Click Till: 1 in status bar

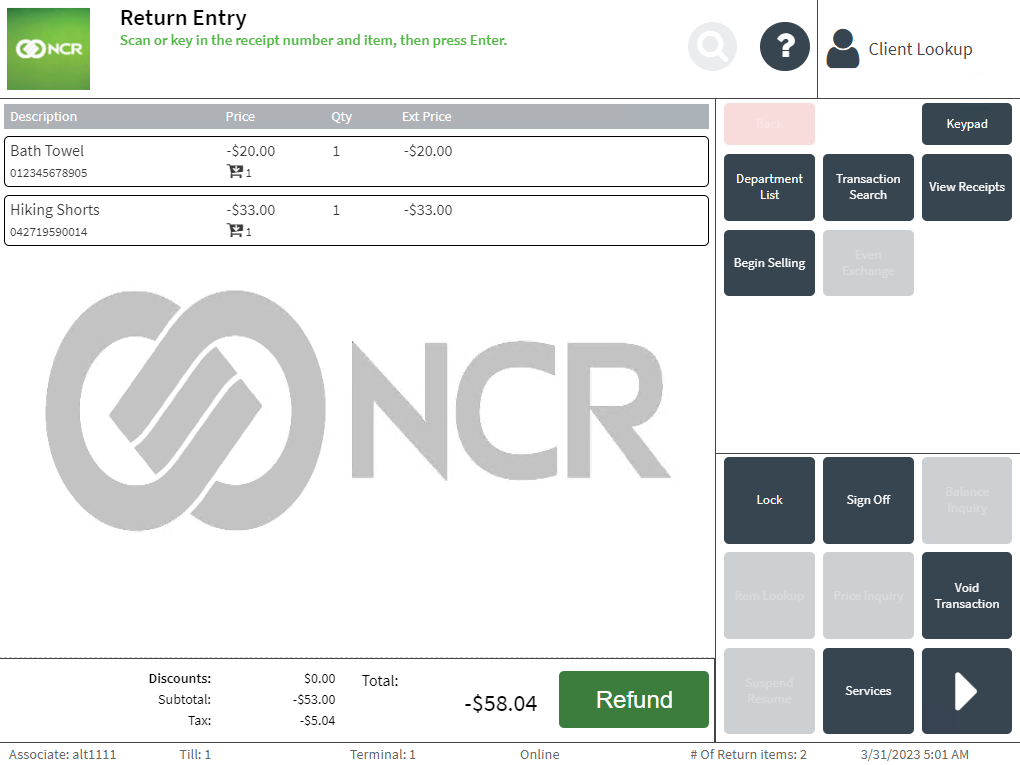195,755
